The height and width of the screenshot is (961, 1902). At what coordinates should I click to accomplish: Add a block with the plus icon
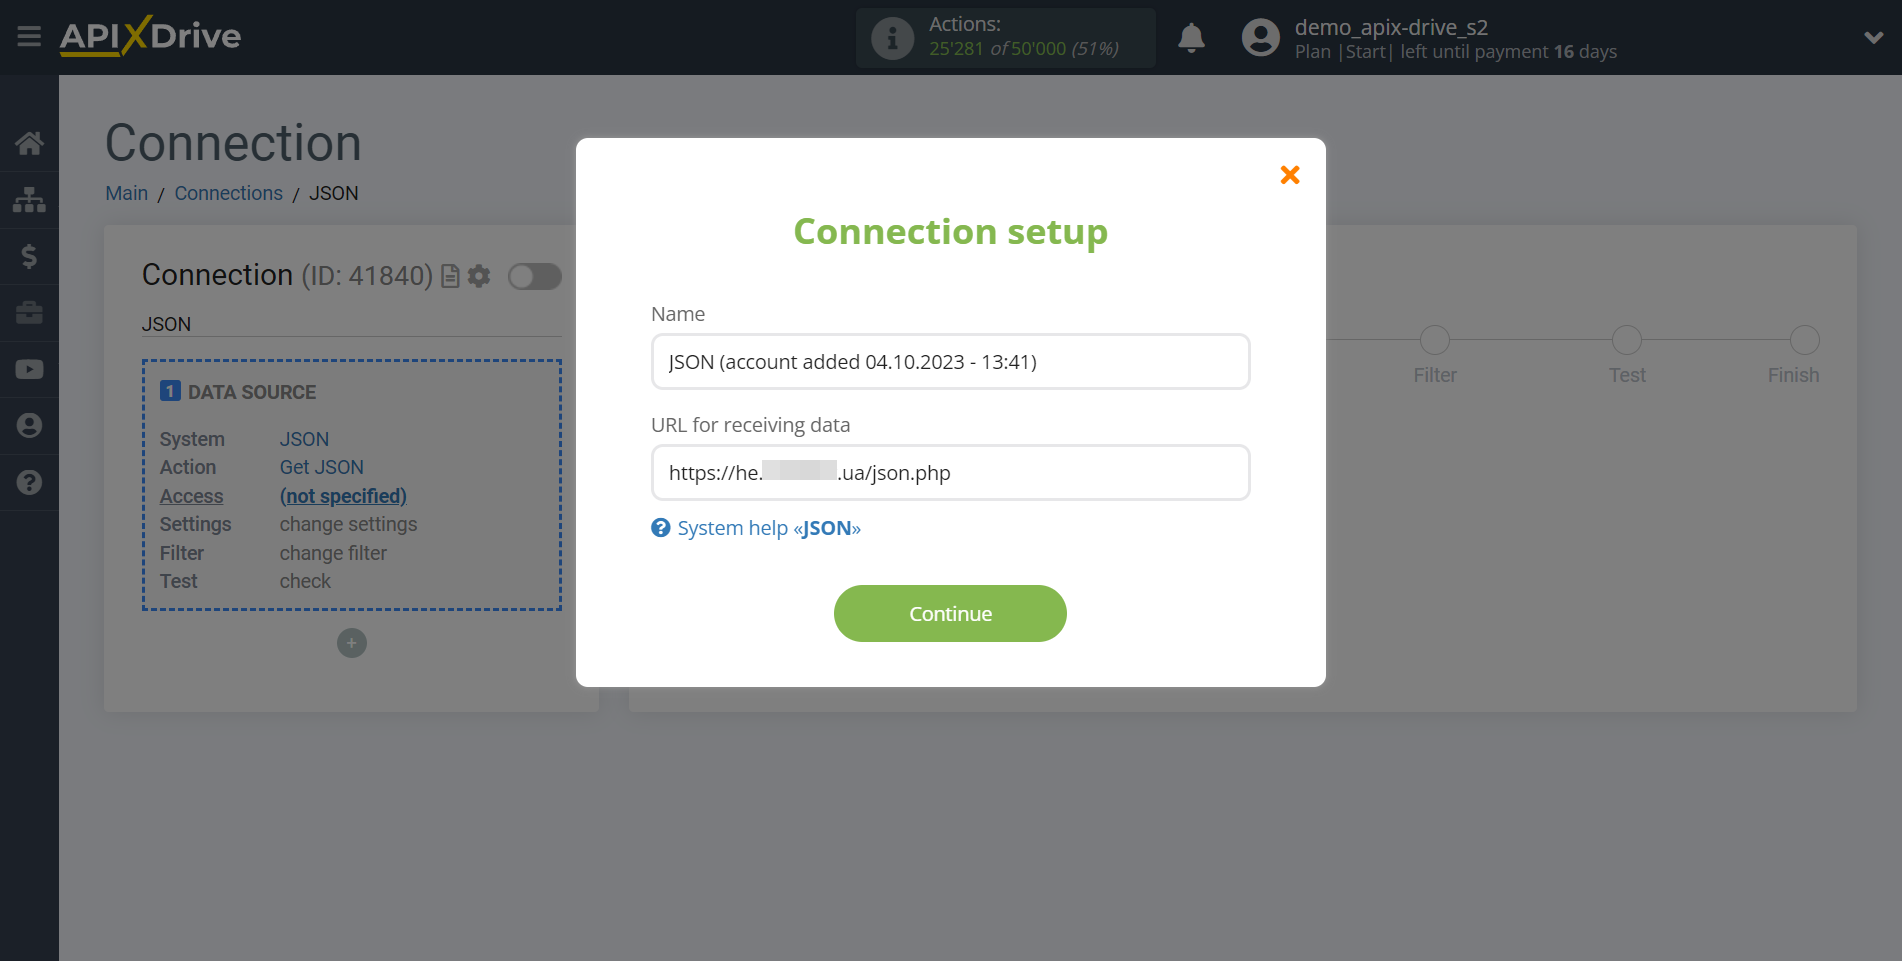(352, 643)
